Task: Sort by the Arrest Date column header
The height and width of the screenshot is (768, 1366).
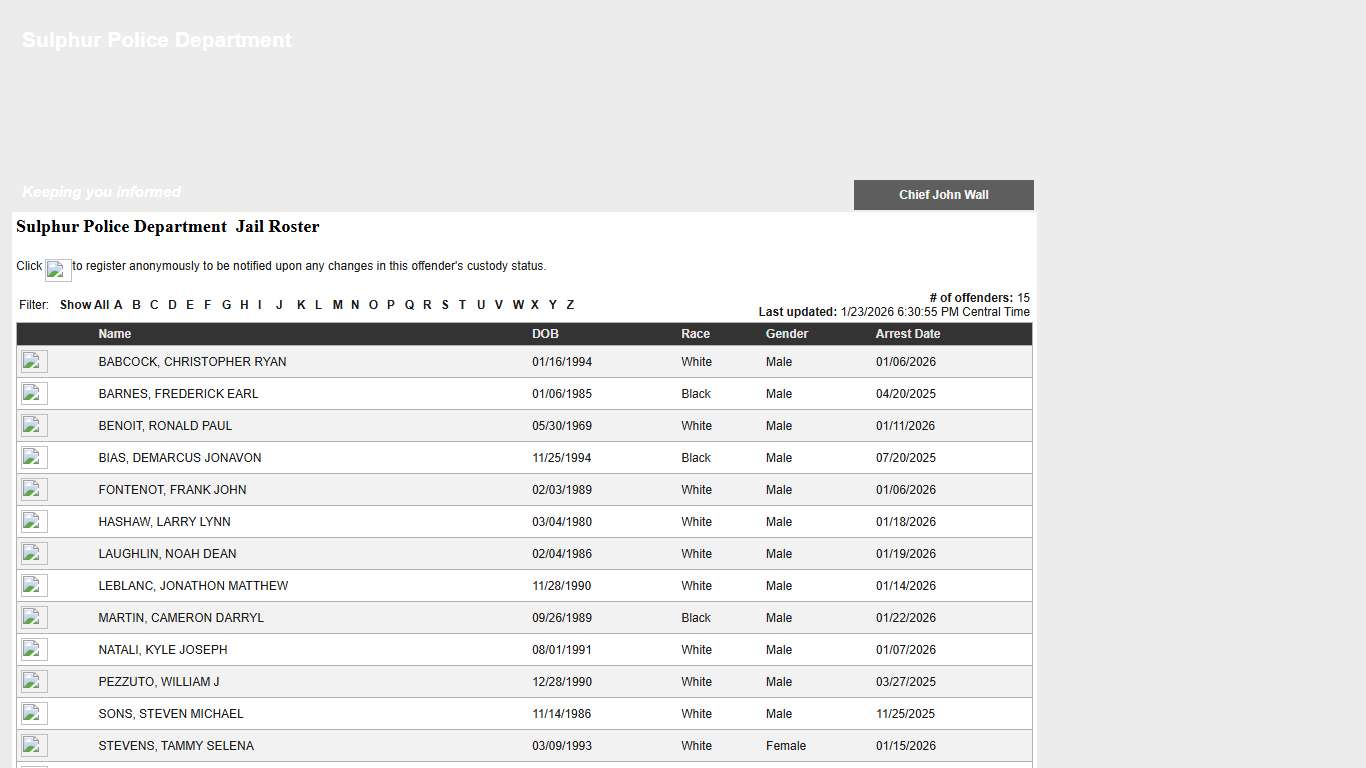Action: point(907,334)
